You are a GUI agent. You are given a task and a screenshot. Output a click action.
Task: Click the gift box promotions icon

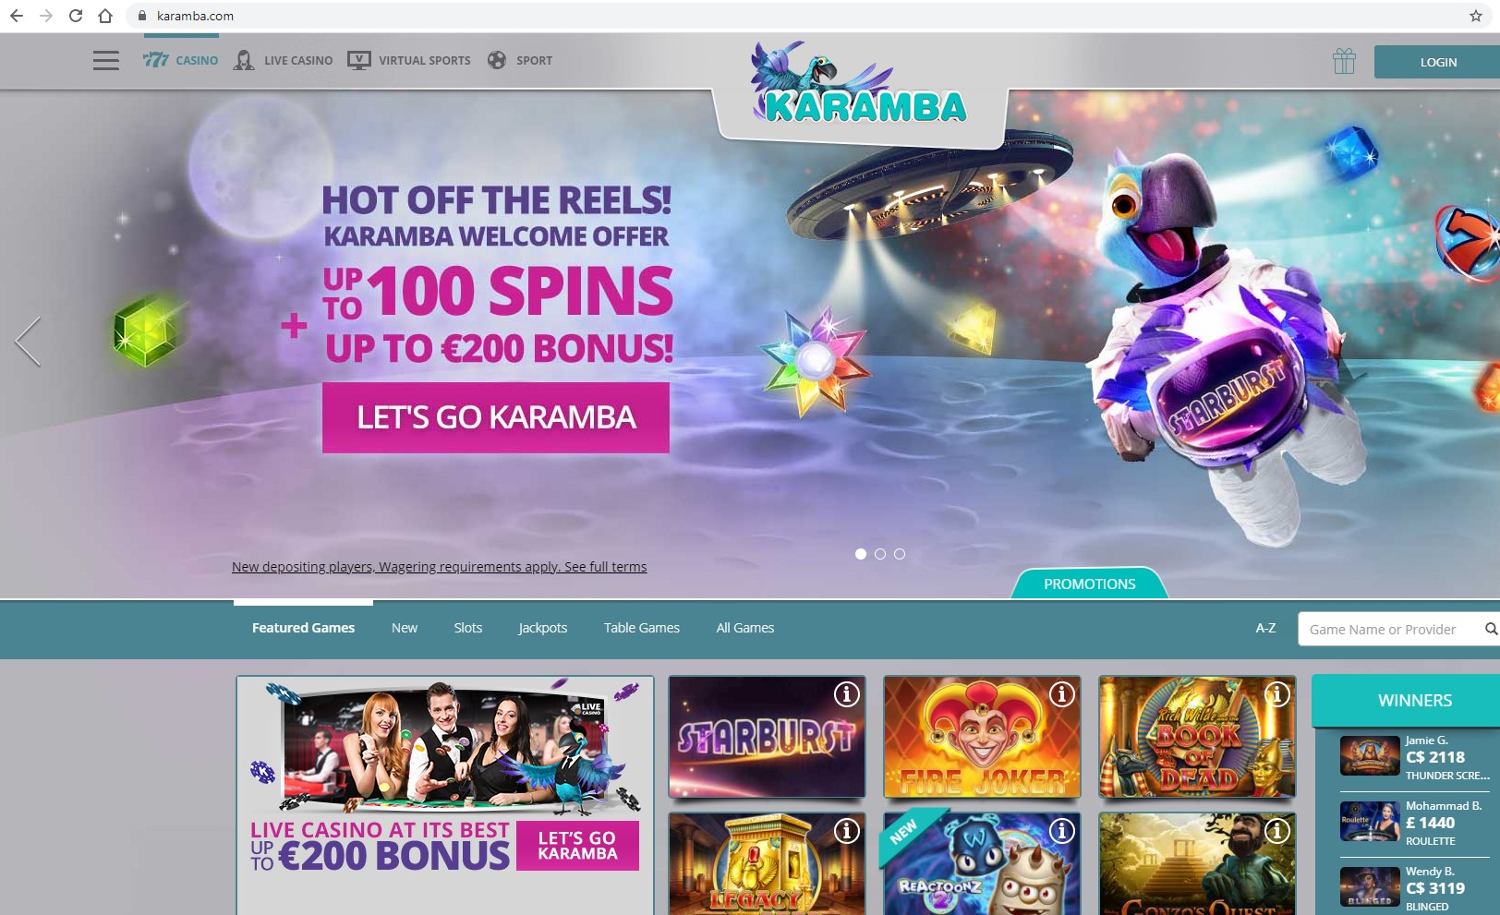coord(1344,61)
